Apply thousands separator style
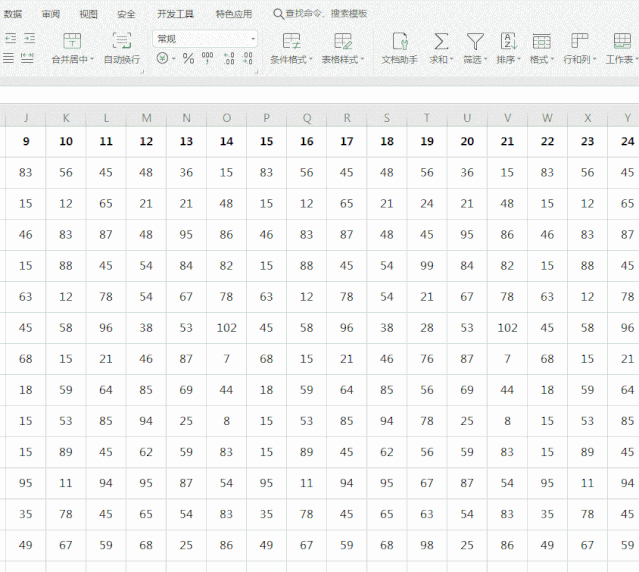 [x=207, y=58]
